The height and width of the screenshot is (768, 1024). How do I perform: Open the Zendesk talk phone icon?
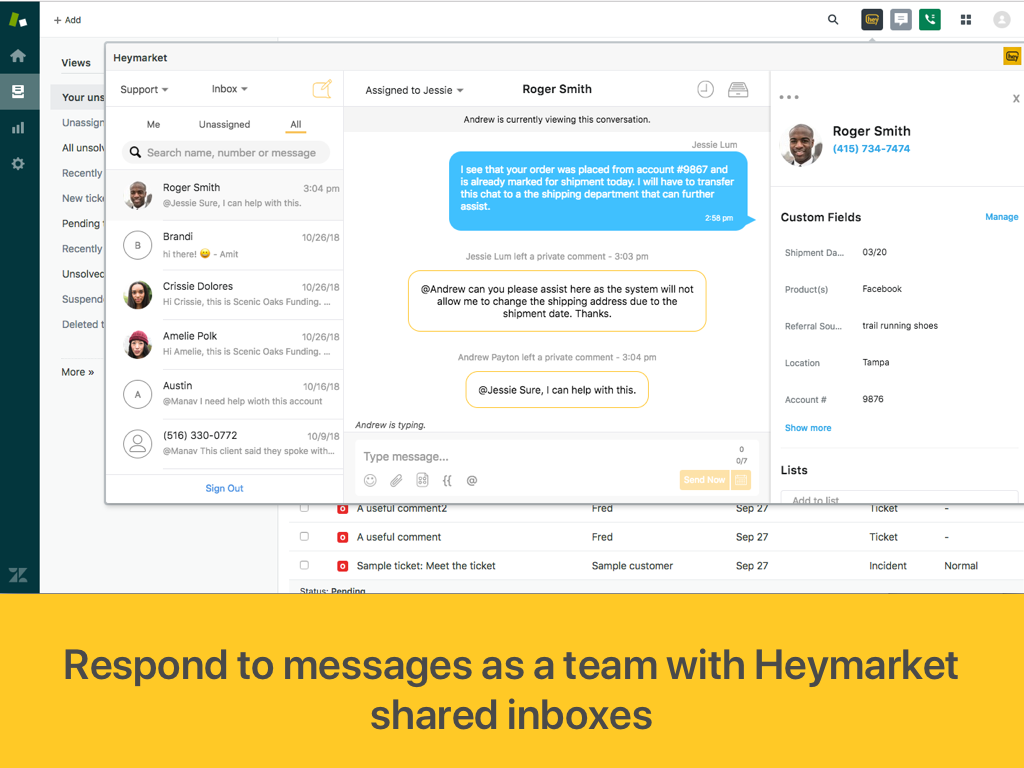[x=930, y=19]
